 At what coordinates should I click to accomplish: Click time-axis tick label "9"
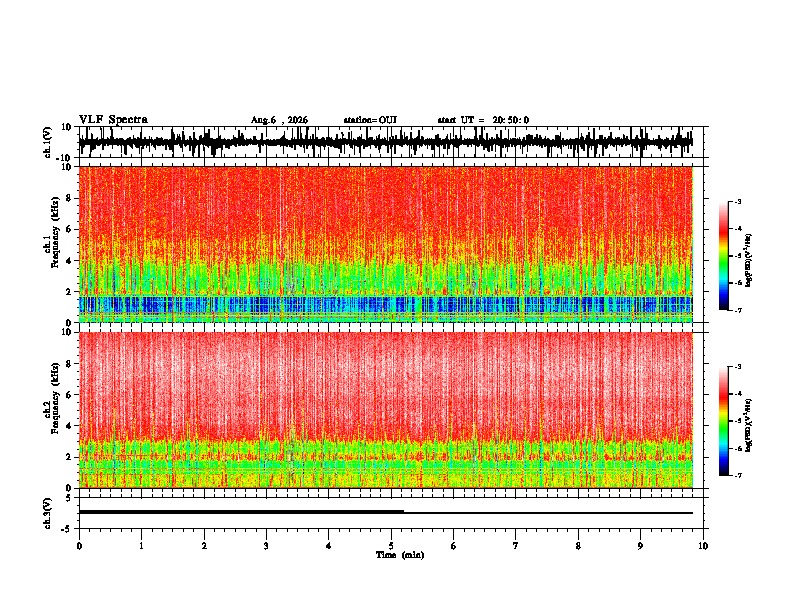pyautogui.click(x=640, y=546)
